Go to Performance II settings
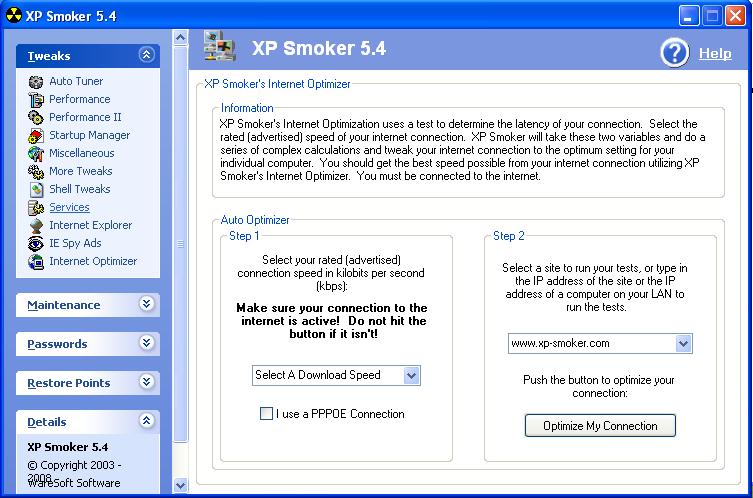Image resolution: width=753 pixels, height=498 pixels. click(x=85, y=117)
